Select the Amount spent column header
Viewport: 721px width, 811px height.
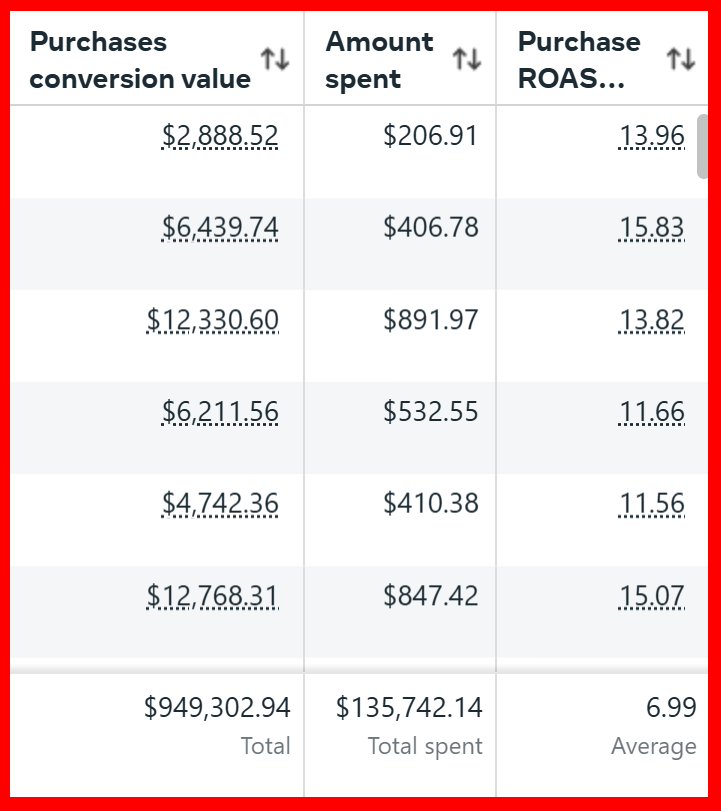click(x=380, y=60)
